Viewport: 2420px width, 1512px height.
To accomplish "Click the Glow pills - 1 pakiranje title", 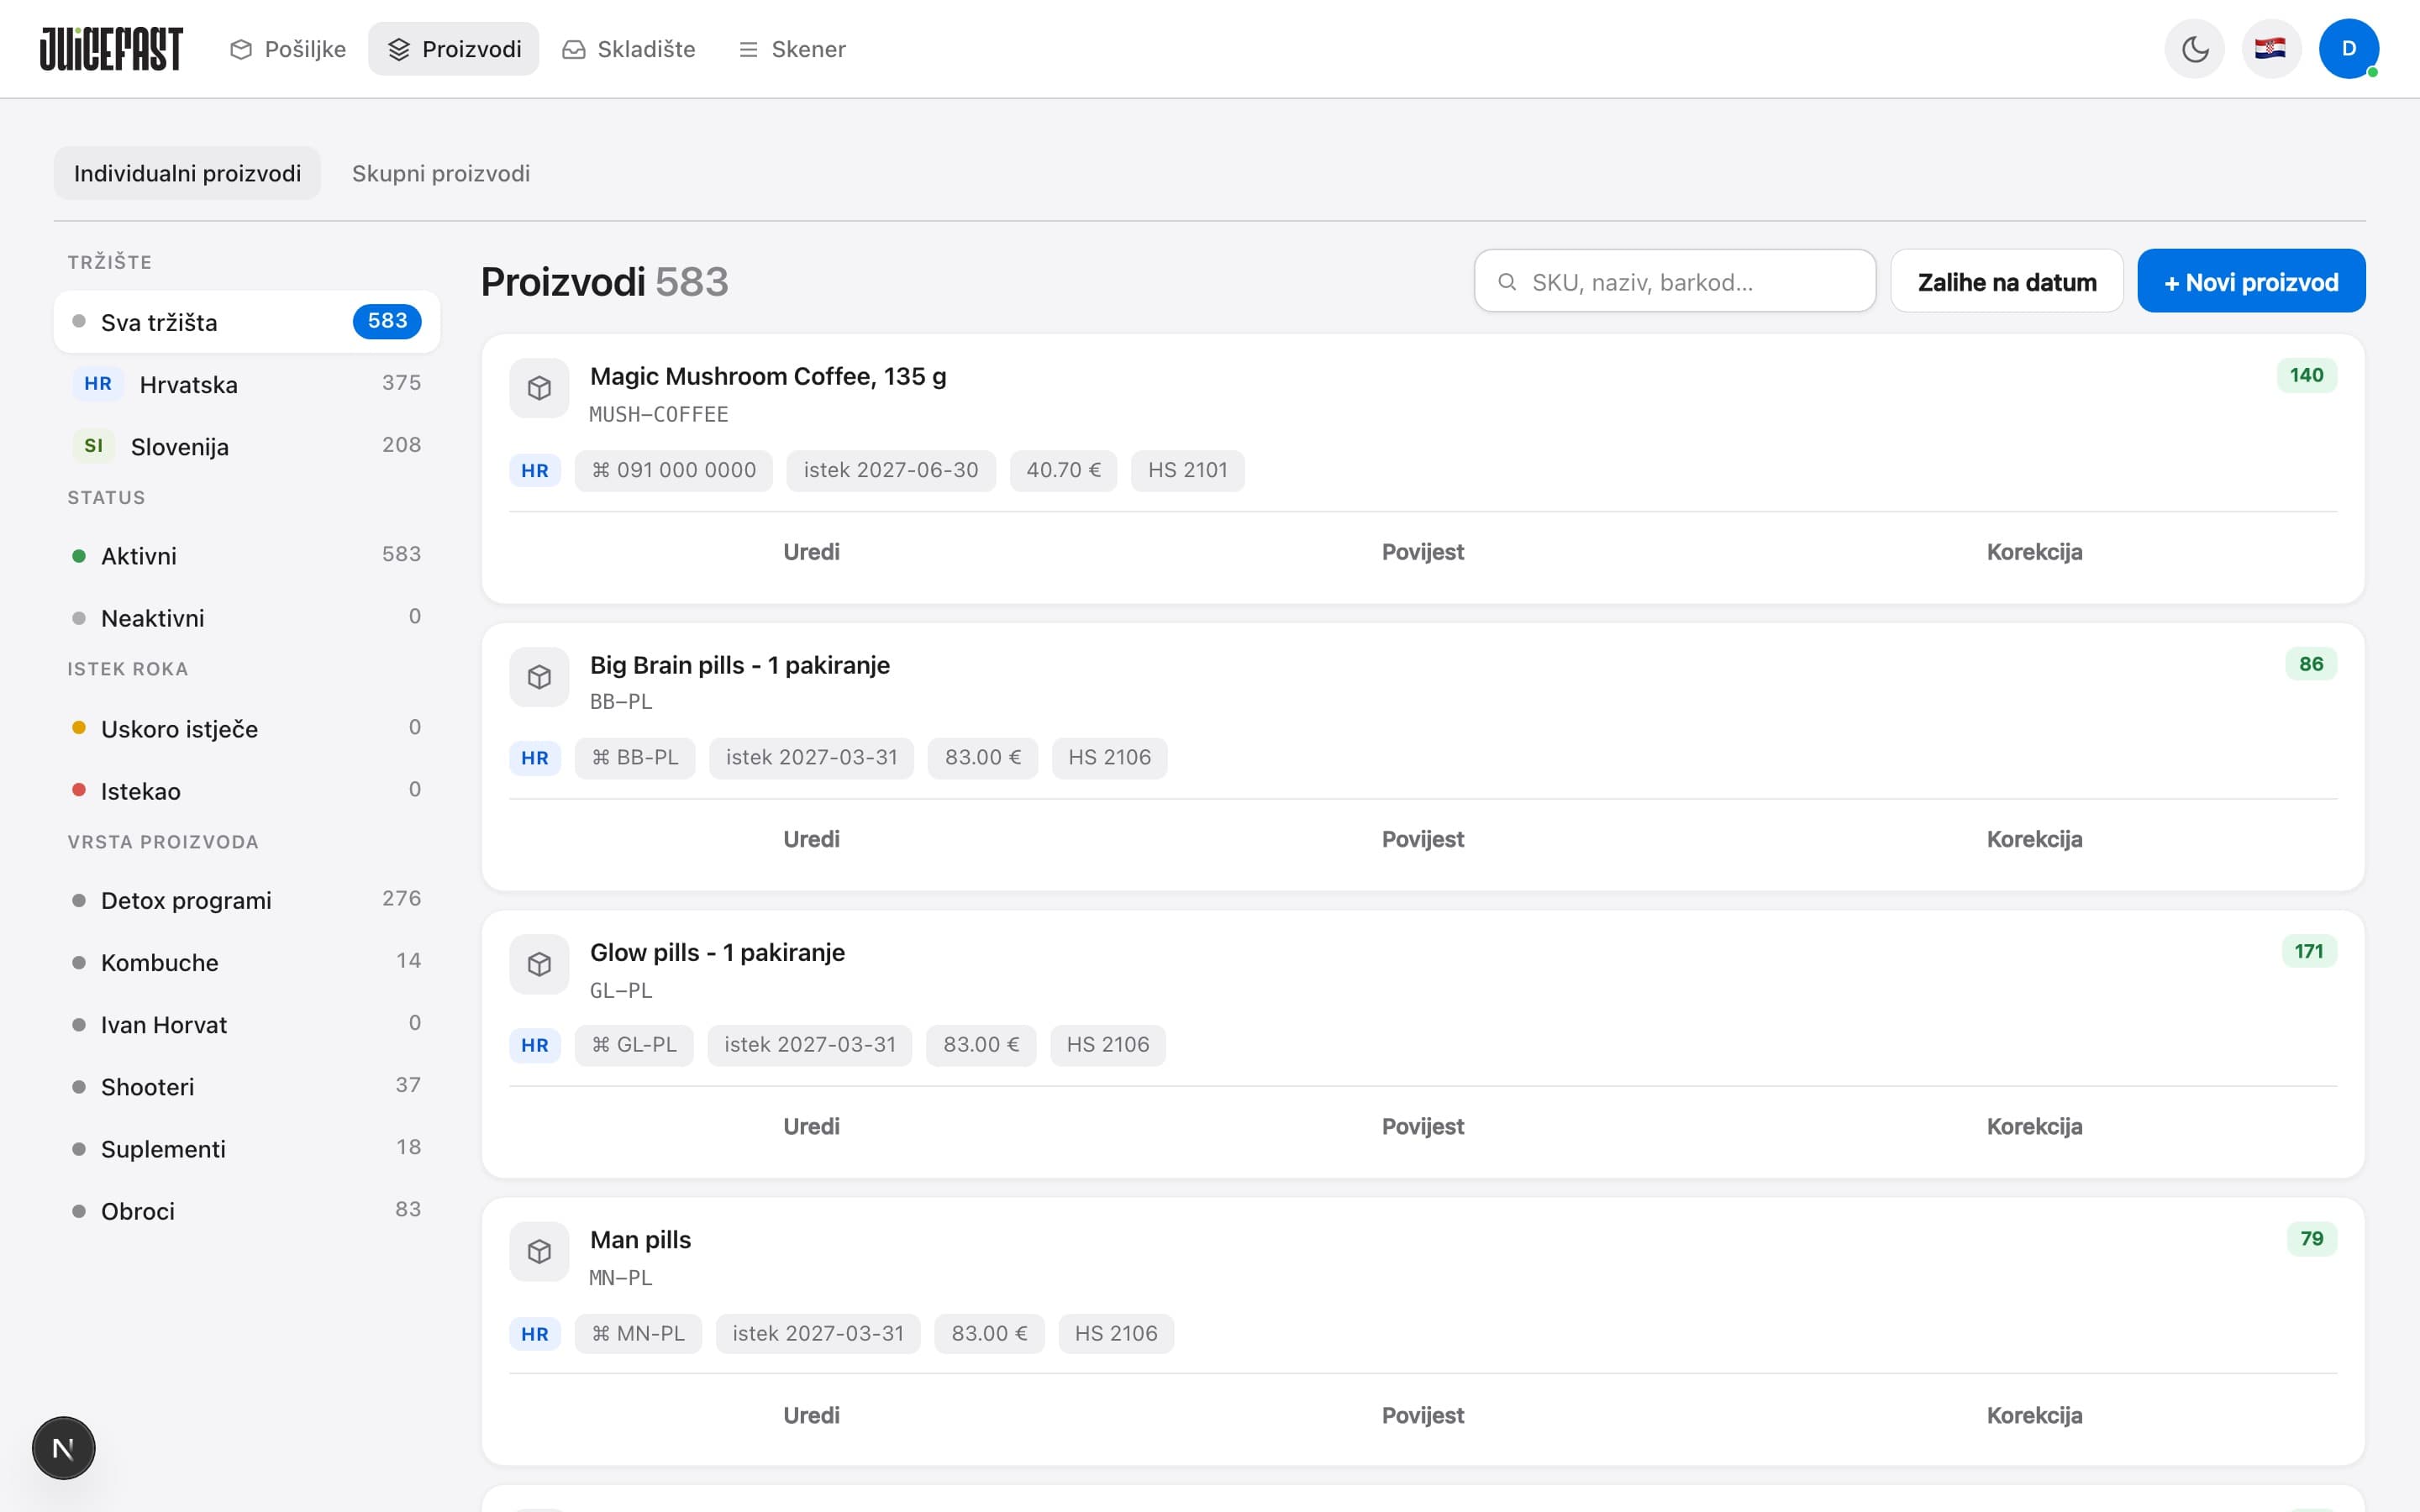I will click(717, 952).
